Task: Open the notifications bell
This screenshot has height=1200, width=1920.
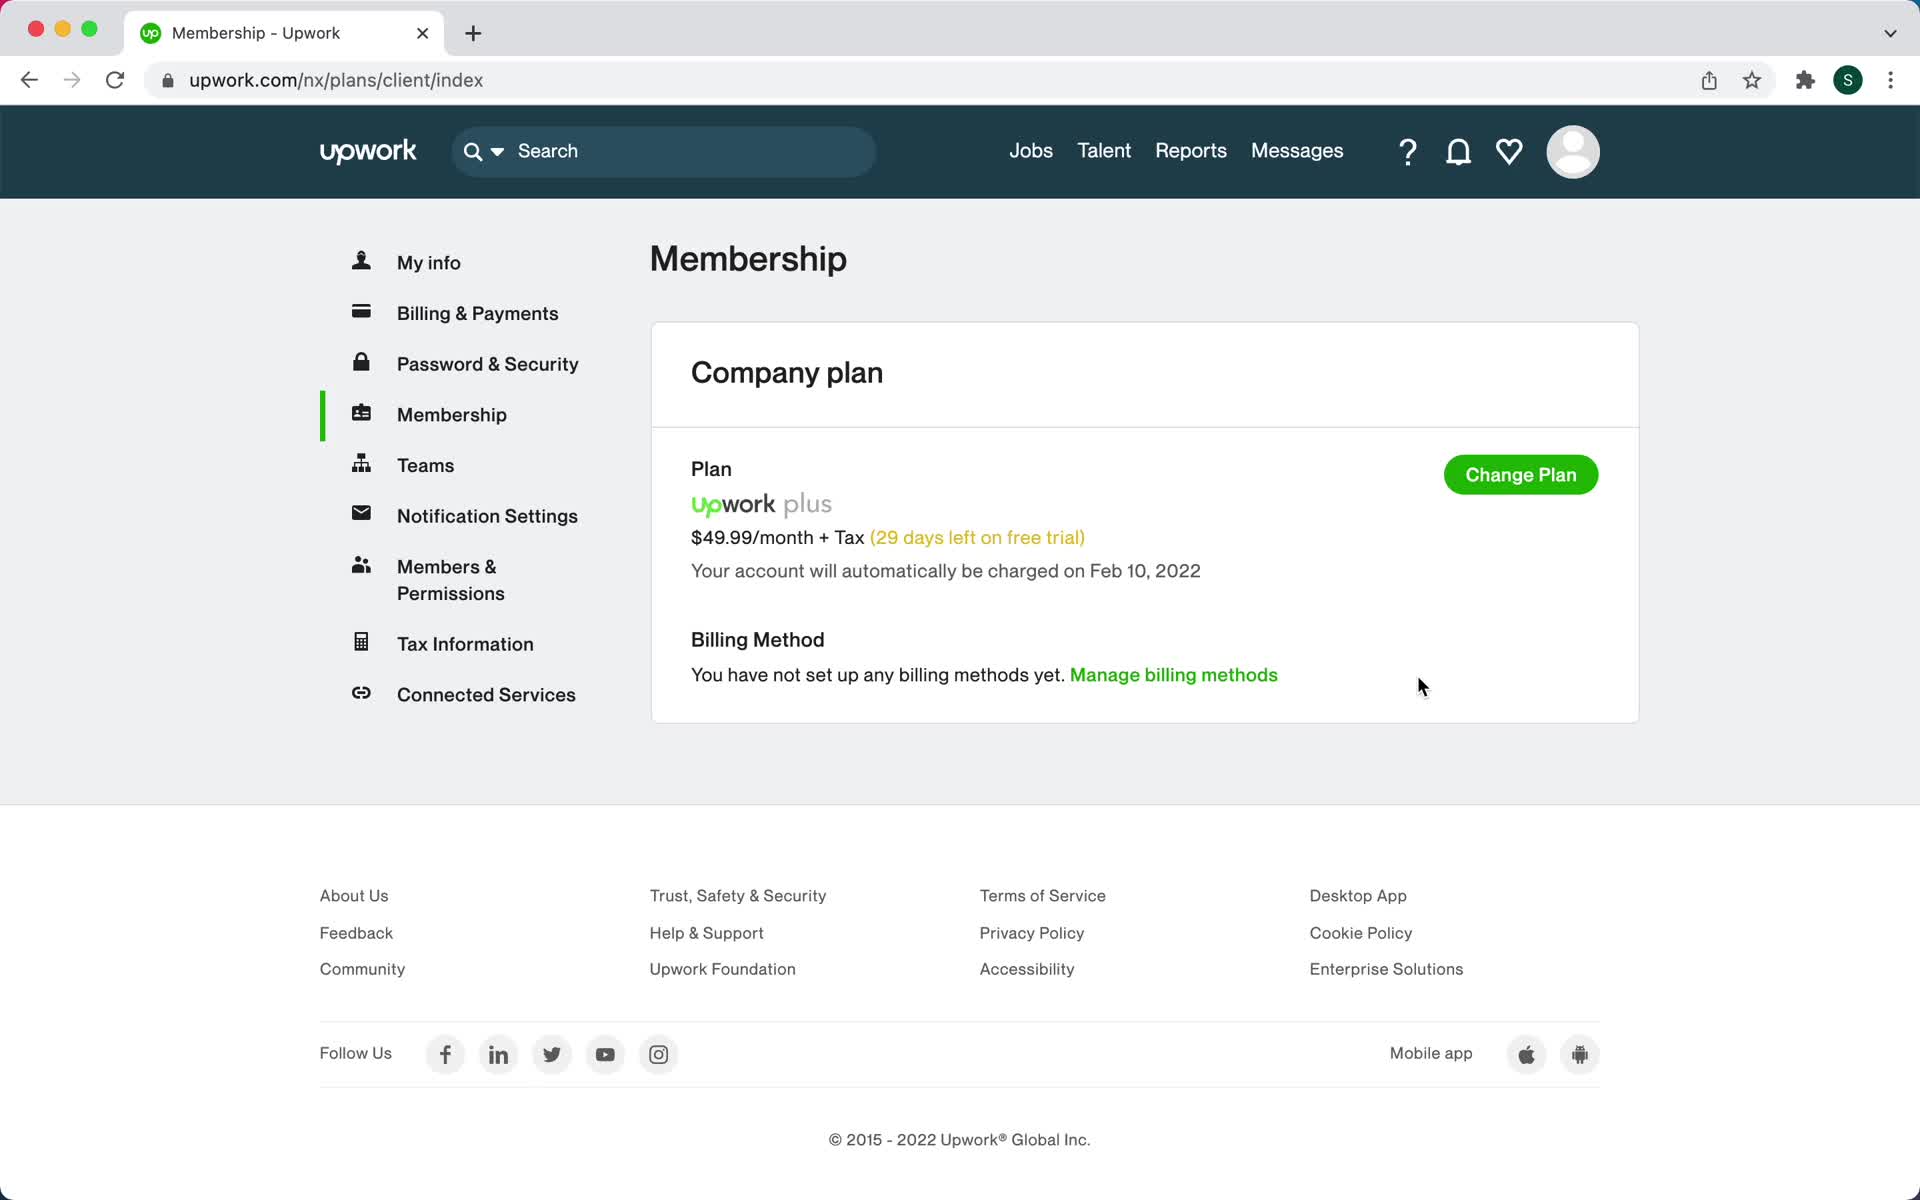Action: pyautogui.click(x=1458, y=152)
